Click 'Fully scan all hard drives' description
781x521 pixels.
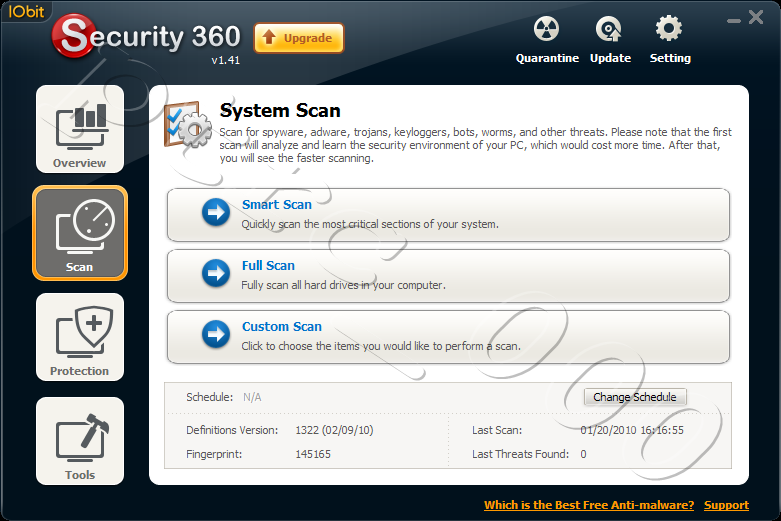(343, 285)
